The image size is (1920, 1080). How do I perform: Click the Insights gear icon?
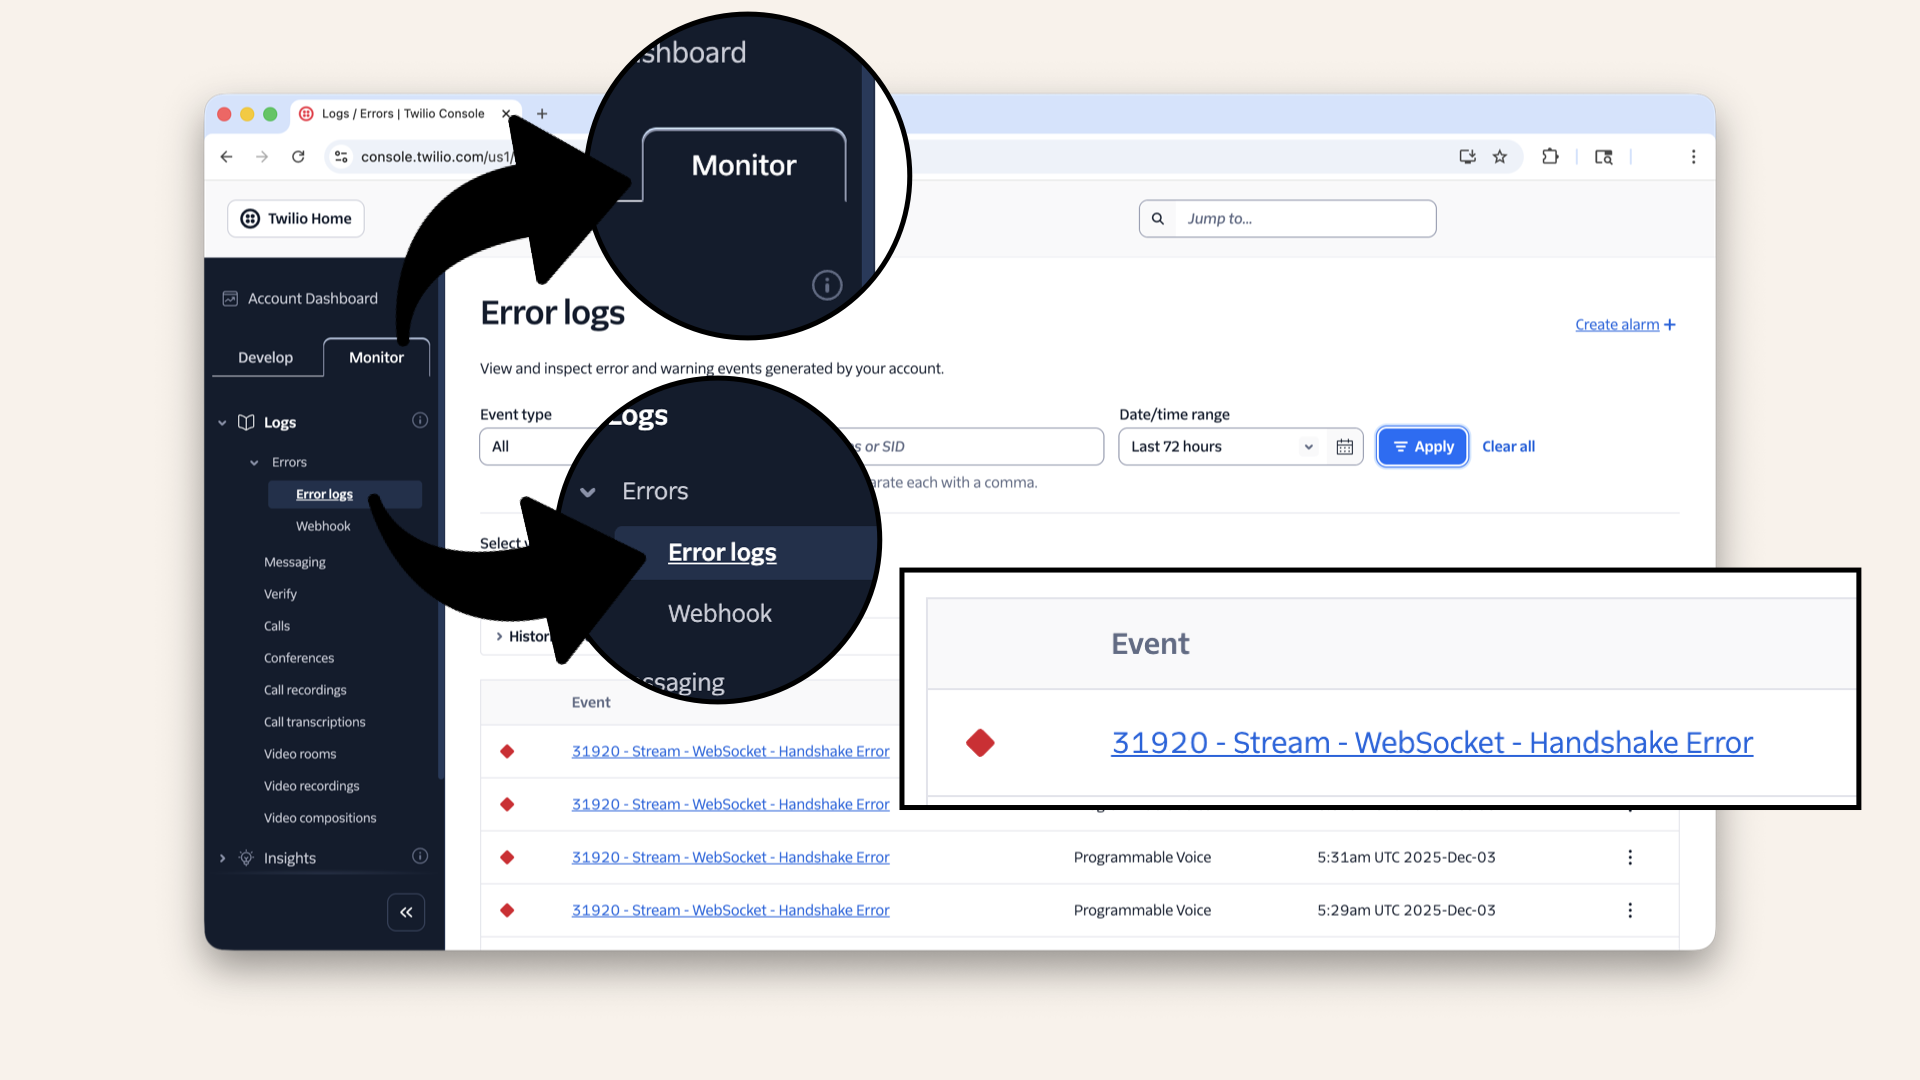[x=246, y=857]
